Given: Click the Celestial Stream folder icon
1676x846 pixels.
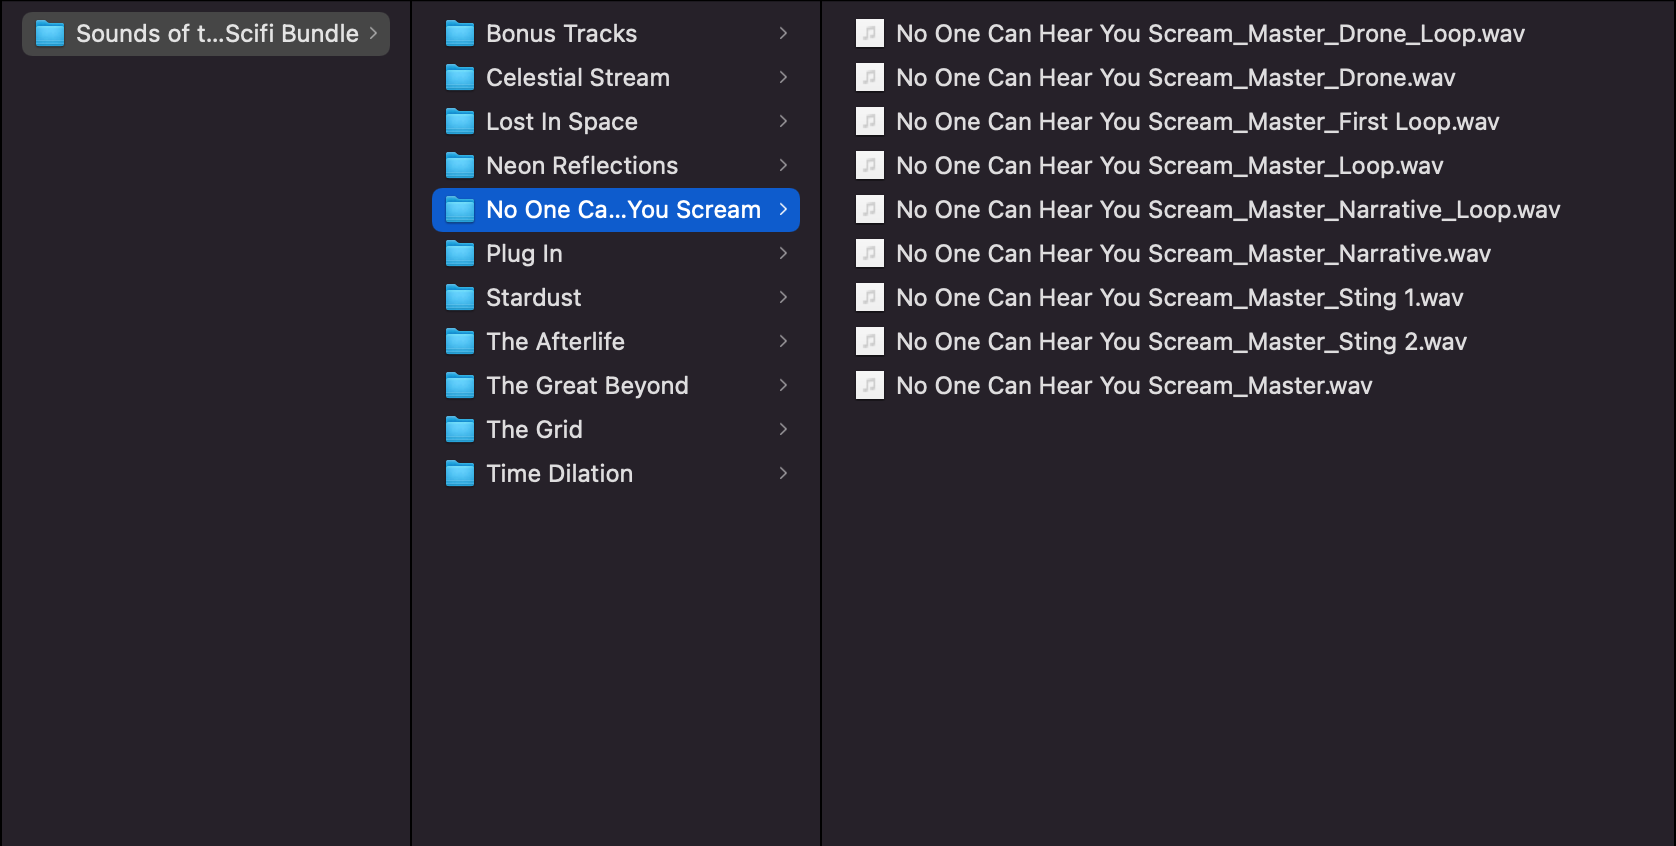Looking at the screenshot, I should coord(460,78).
